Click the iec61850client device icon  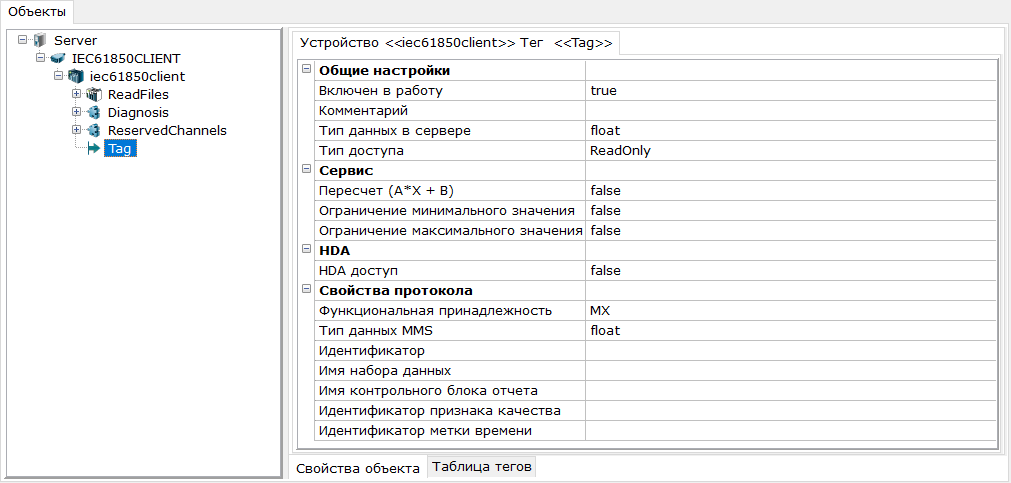76,77
